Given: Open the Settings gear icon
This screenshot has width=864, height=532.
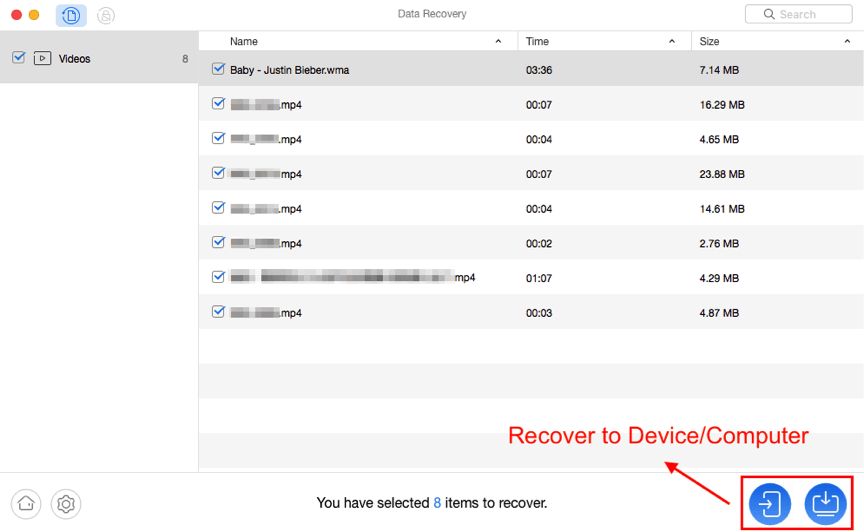Looking at the screenshot, I should coord(66,504).
